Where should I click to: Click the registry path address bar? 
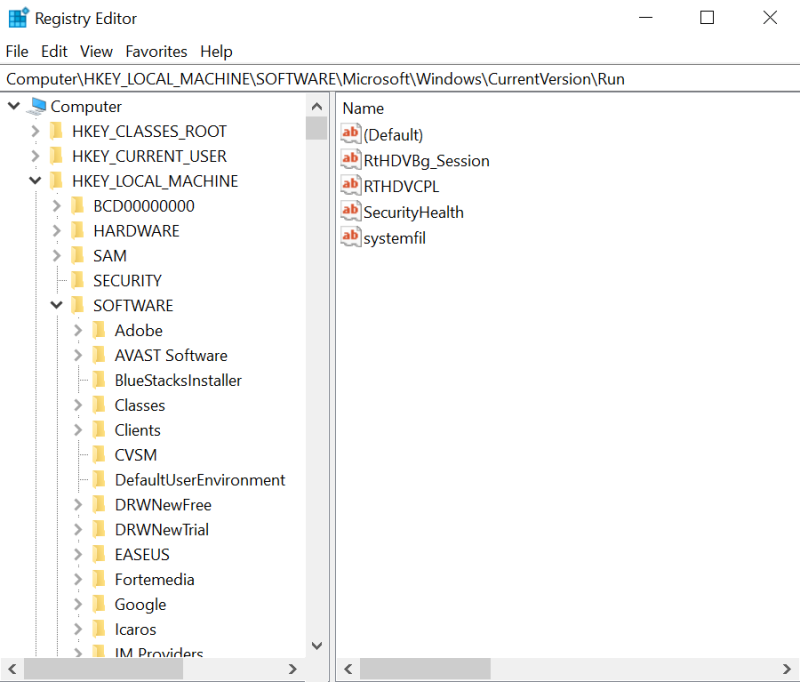click(x=400, y=79)
